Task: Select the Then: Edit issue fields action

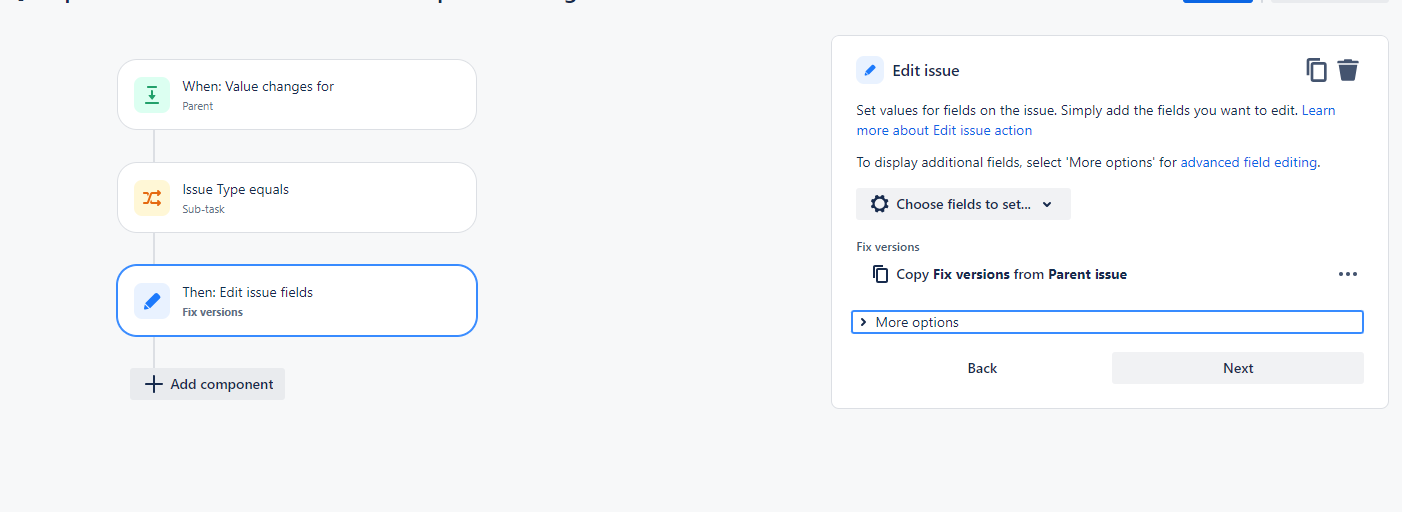Action: pos(297,301)
